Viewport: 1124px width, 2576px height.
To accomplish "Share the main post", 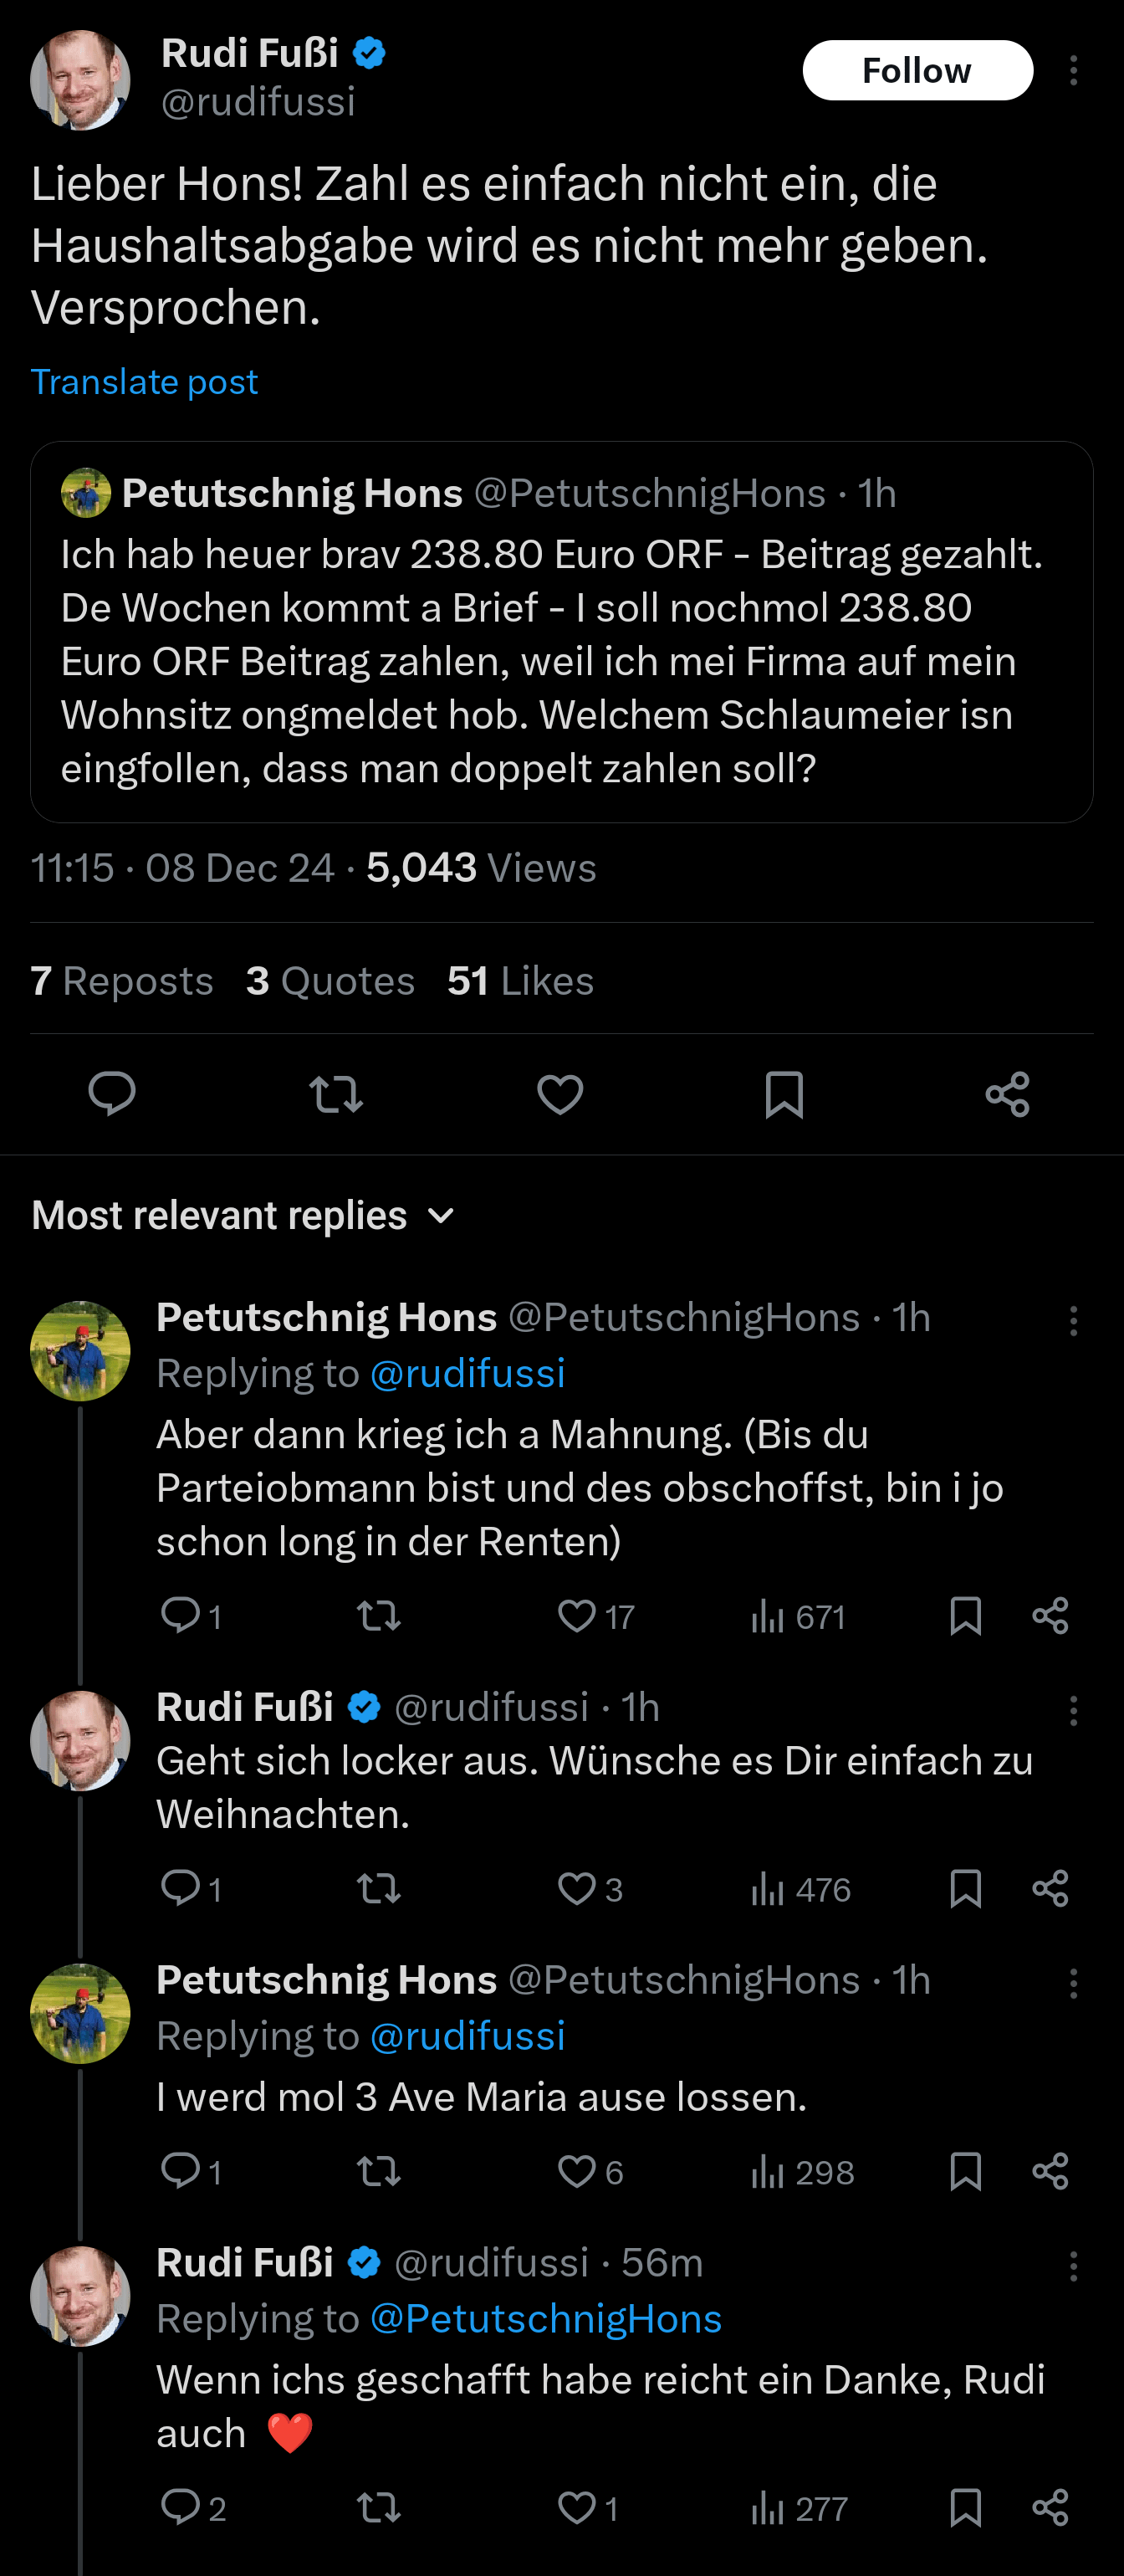I will coord(1007,1094).
